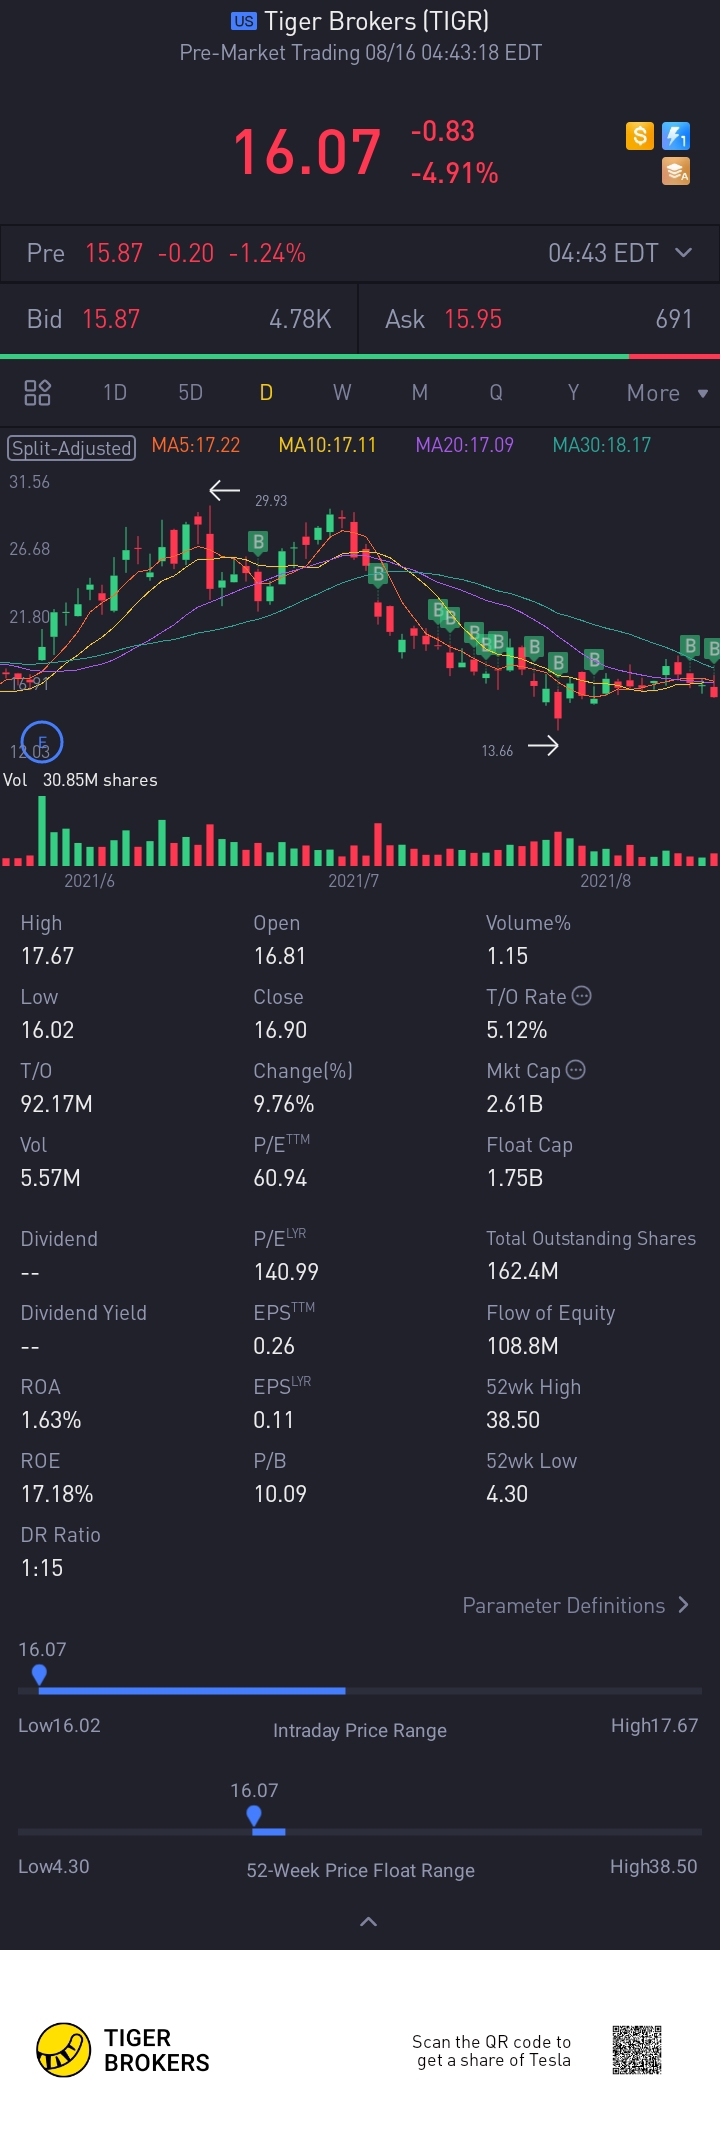Select the W weekly chart tab
This screenshot has height=2151, width=720.
(342, 392)
